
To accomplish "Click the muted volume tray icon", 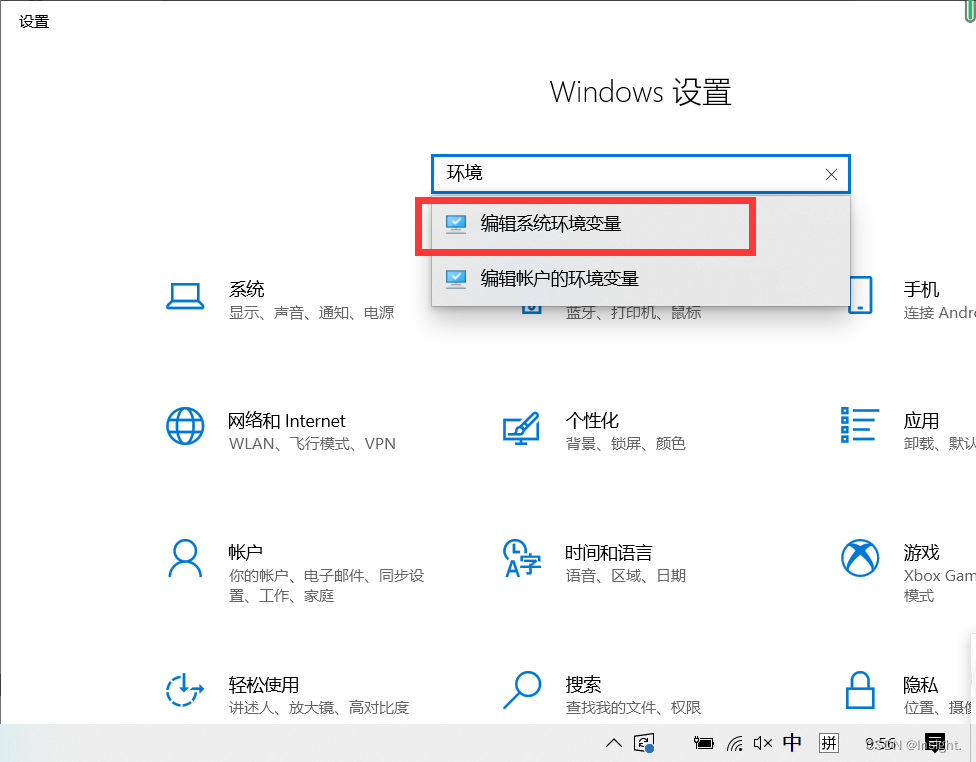I will pyautogui.click(x=762, y=743).
